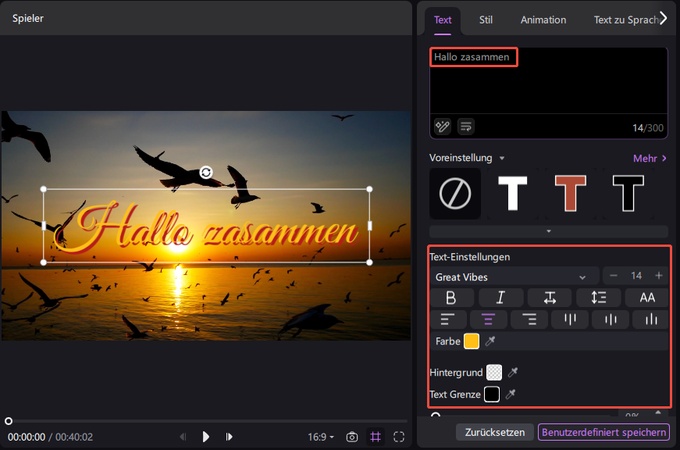Toggle the purple grid guide icon

(x=376, y=437)
